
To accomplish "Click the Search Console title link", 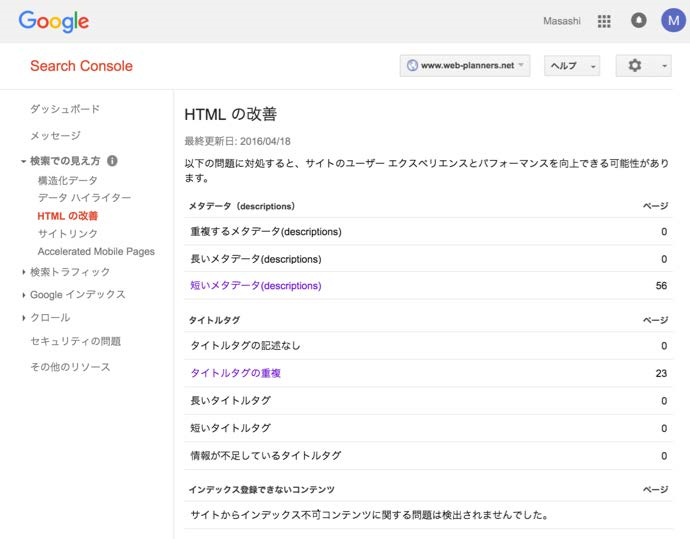I will [81, 66].
